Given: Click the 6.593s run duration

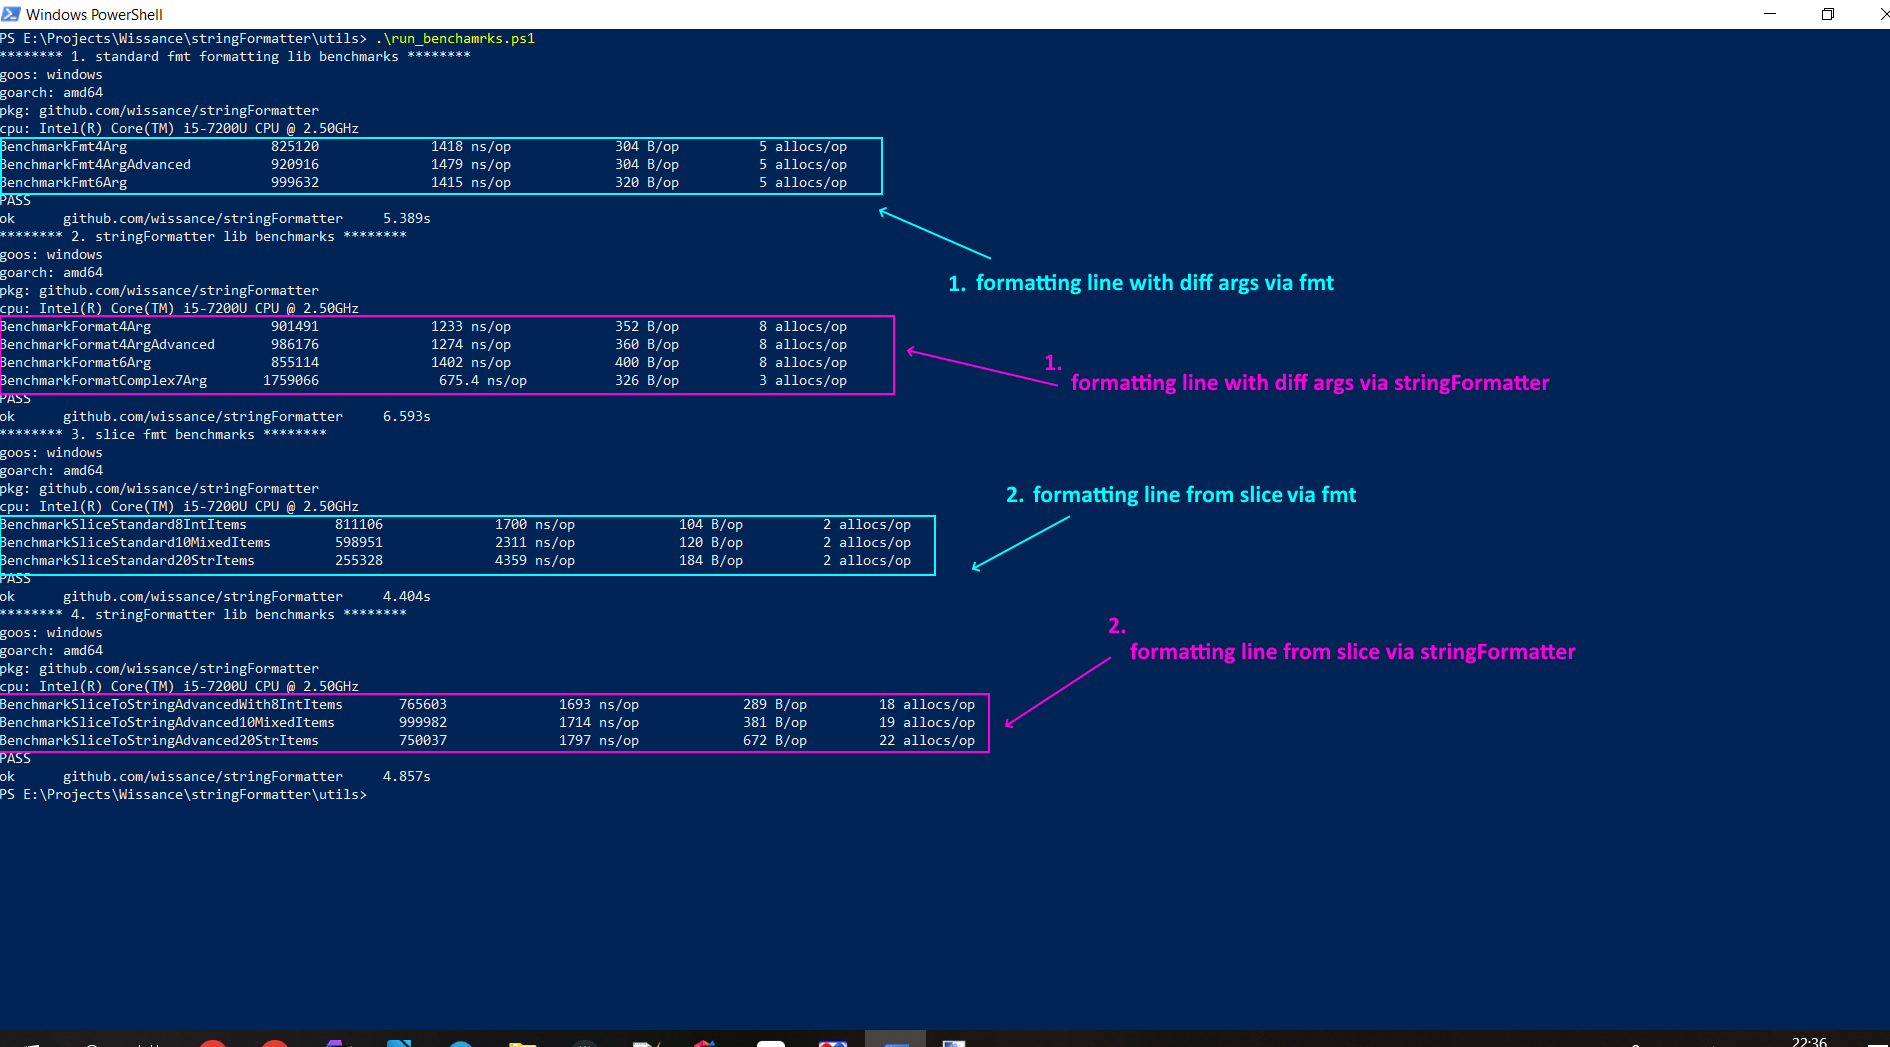Looking at the screenshot, I should pos(407,417).
